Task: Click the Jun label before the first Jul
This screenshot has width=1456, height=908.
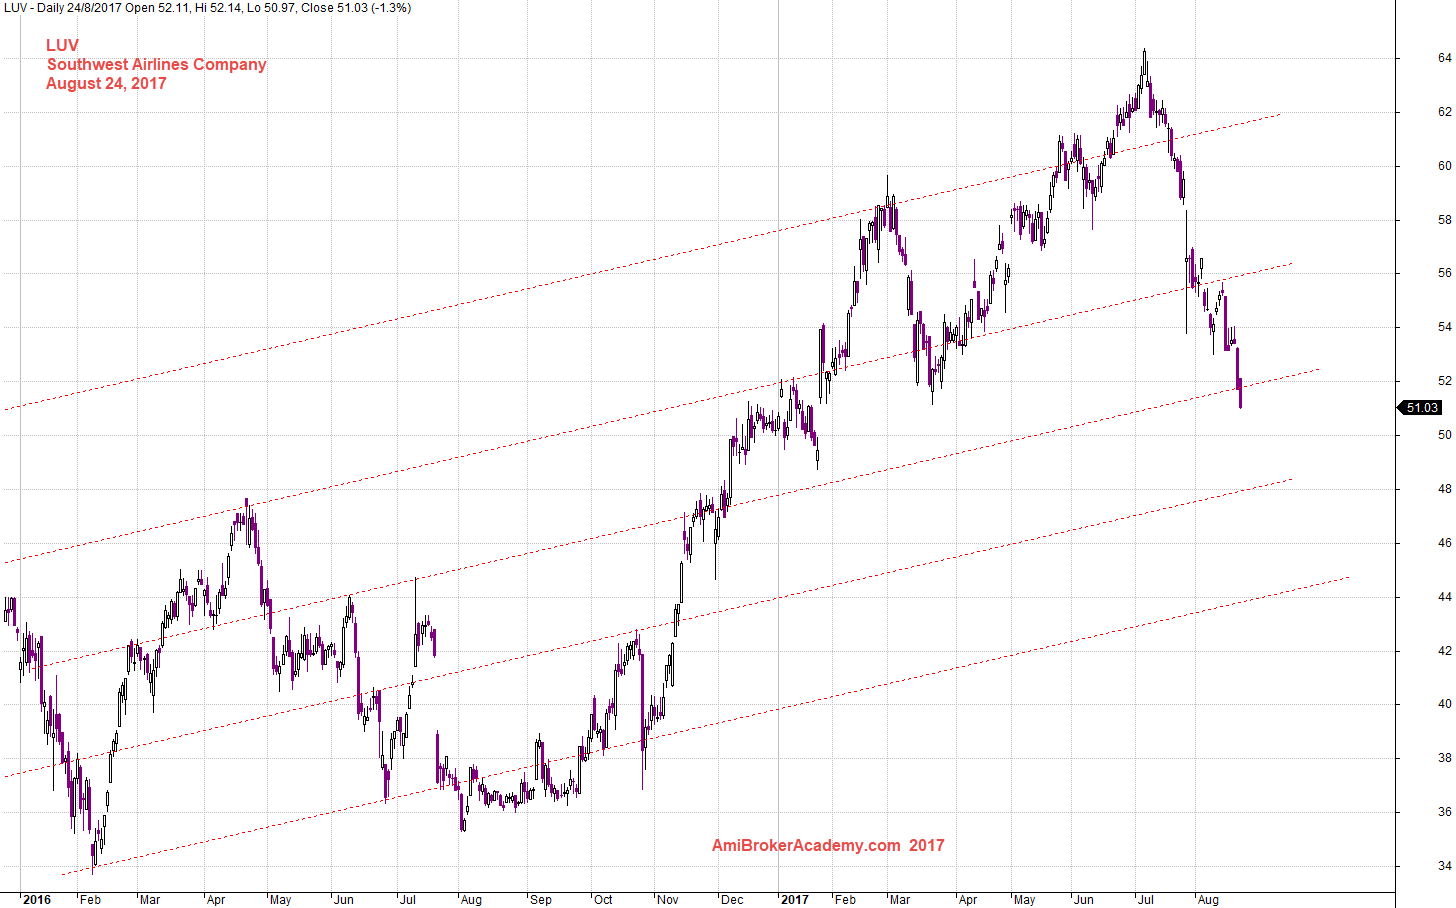Action: [x=344, y=900]
